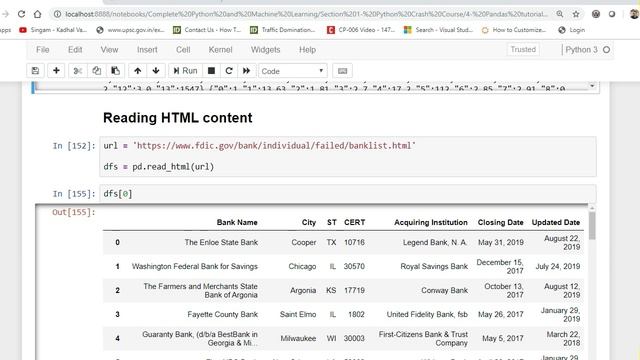Select The Enloe State Bank cell
Screen dimensions: 640x360
[221, 242]
